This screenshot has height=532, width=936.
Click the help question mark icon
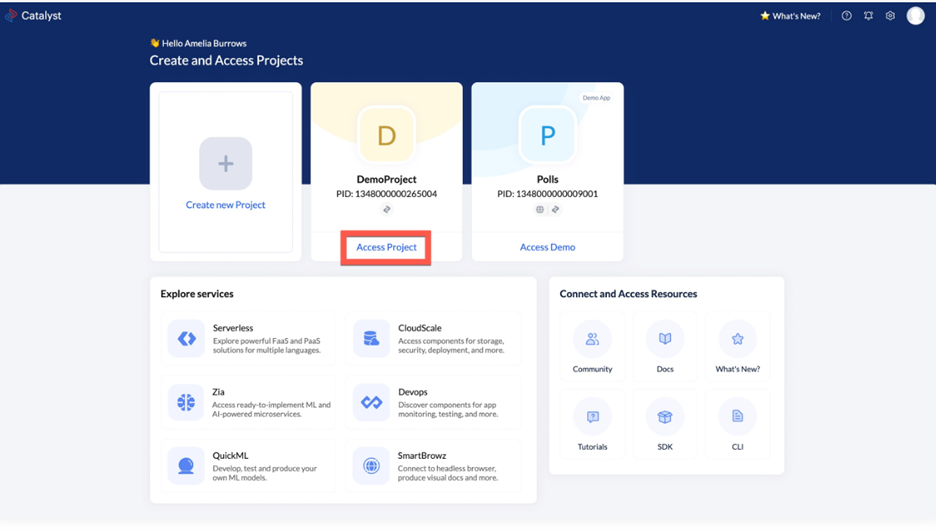[846, 16]
